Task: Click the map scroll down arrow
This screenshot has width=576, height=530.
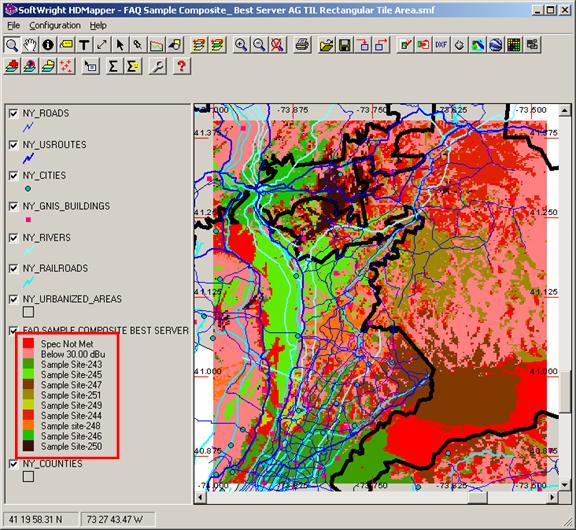Action: click(565, 486)
